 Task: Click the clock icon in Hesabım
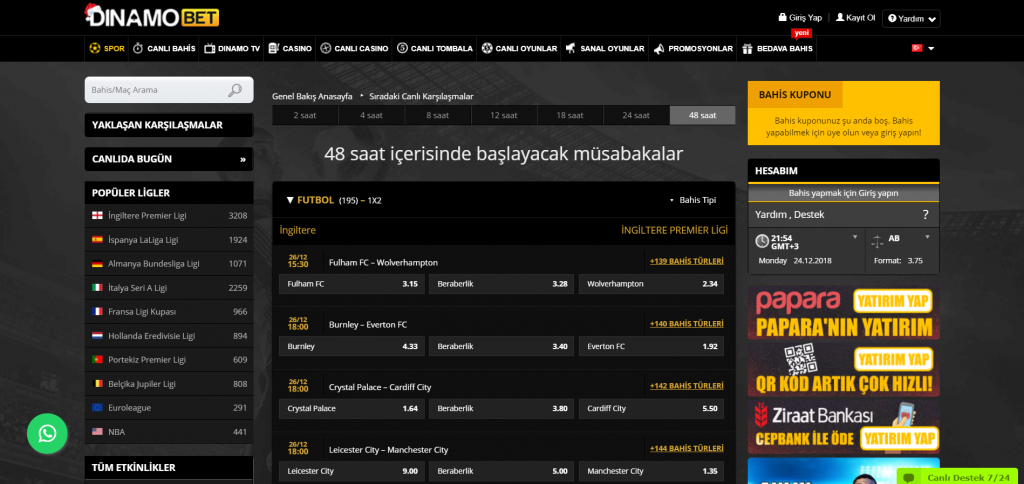pos(762,241)
